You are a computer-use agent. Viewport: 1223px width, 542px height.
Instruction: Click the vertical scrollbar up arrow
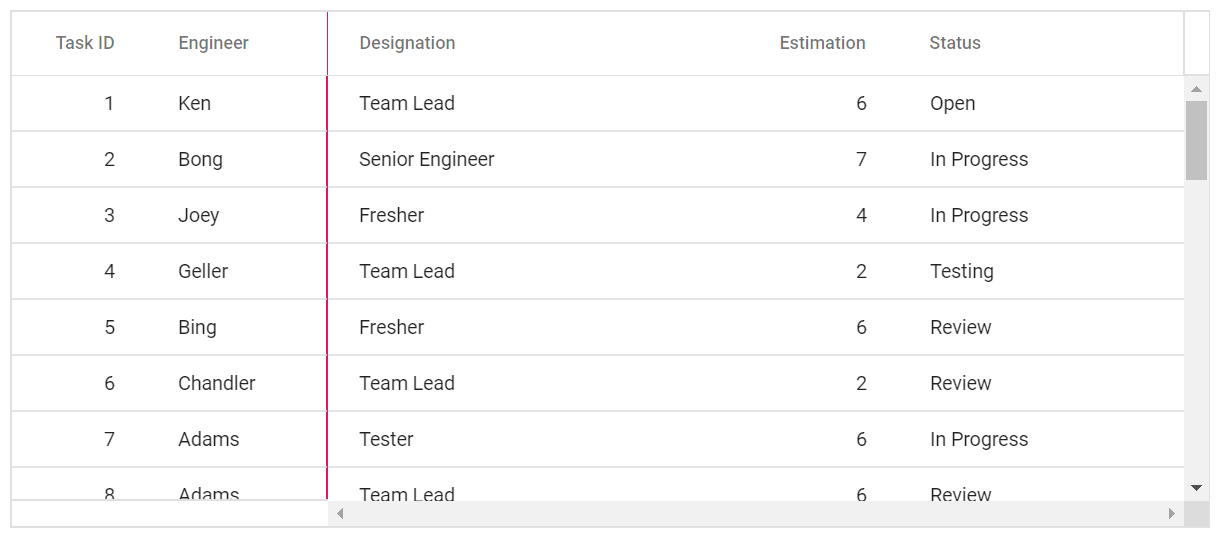[x=1196, y=89]
